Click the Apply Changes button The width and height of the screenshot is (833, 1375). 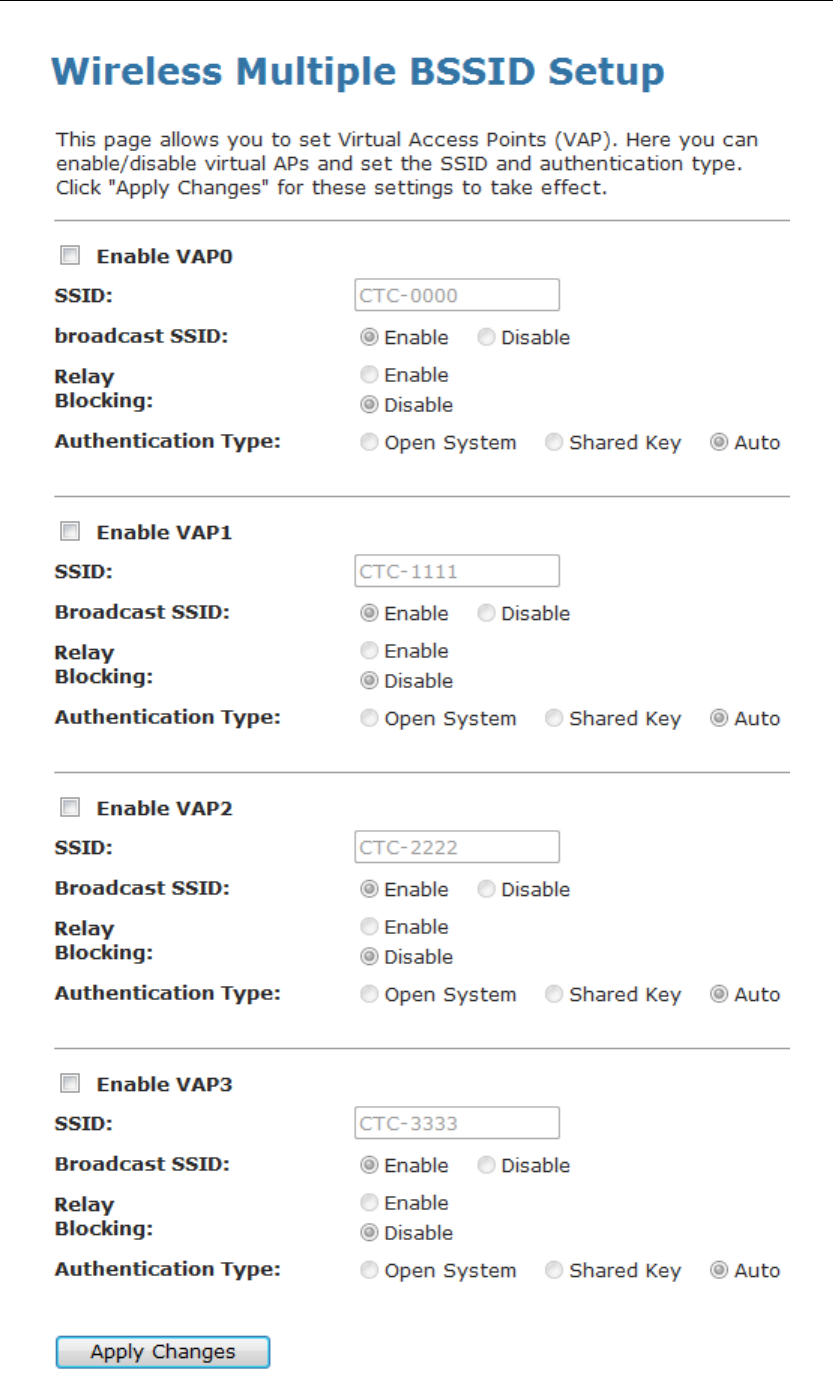pos(162,1352)
